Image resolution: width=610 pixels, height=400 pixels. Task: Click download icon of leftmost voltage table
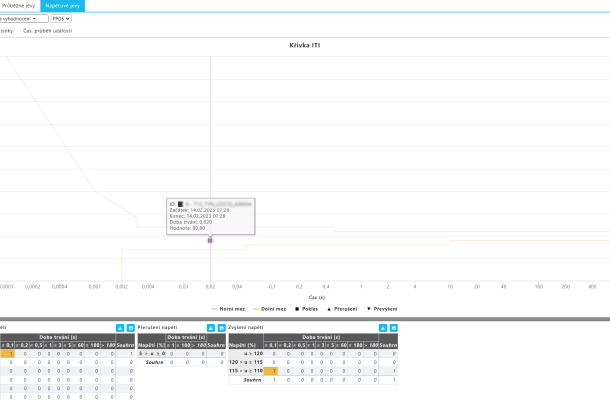tap(119, 328)
